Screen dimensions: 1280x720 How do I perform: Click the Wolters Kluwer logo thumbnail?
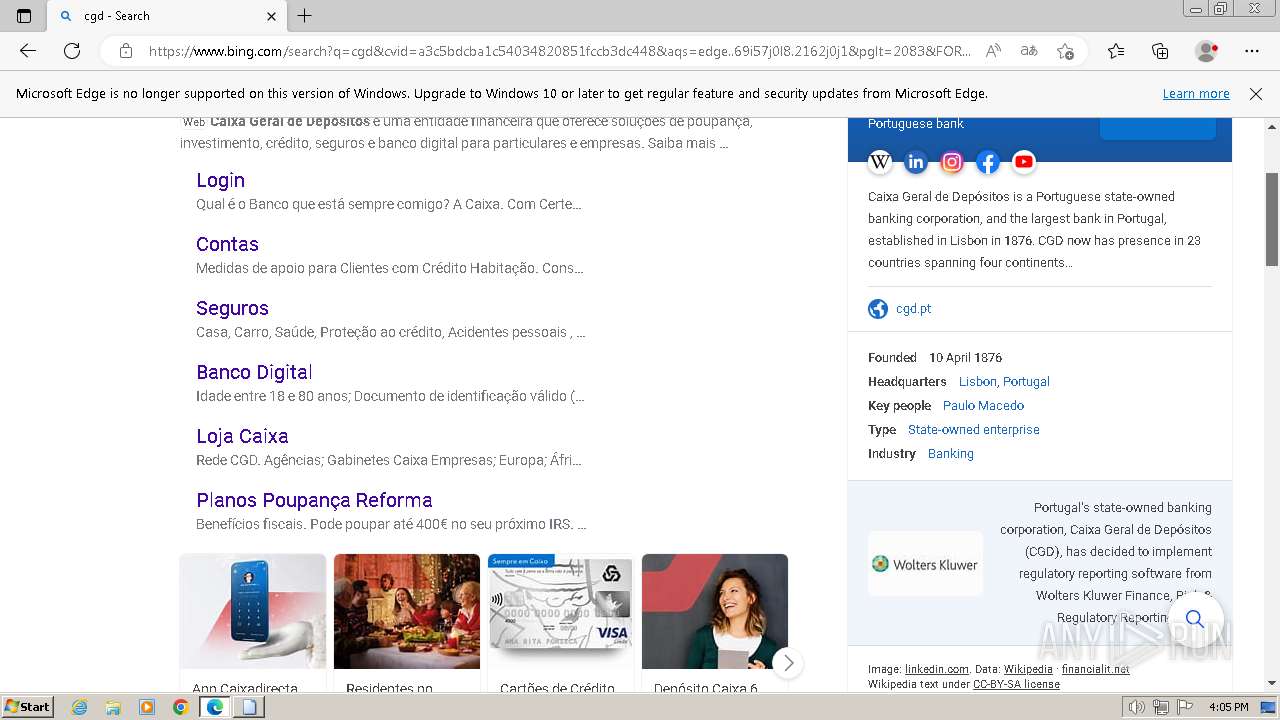[x=925, y=564]
